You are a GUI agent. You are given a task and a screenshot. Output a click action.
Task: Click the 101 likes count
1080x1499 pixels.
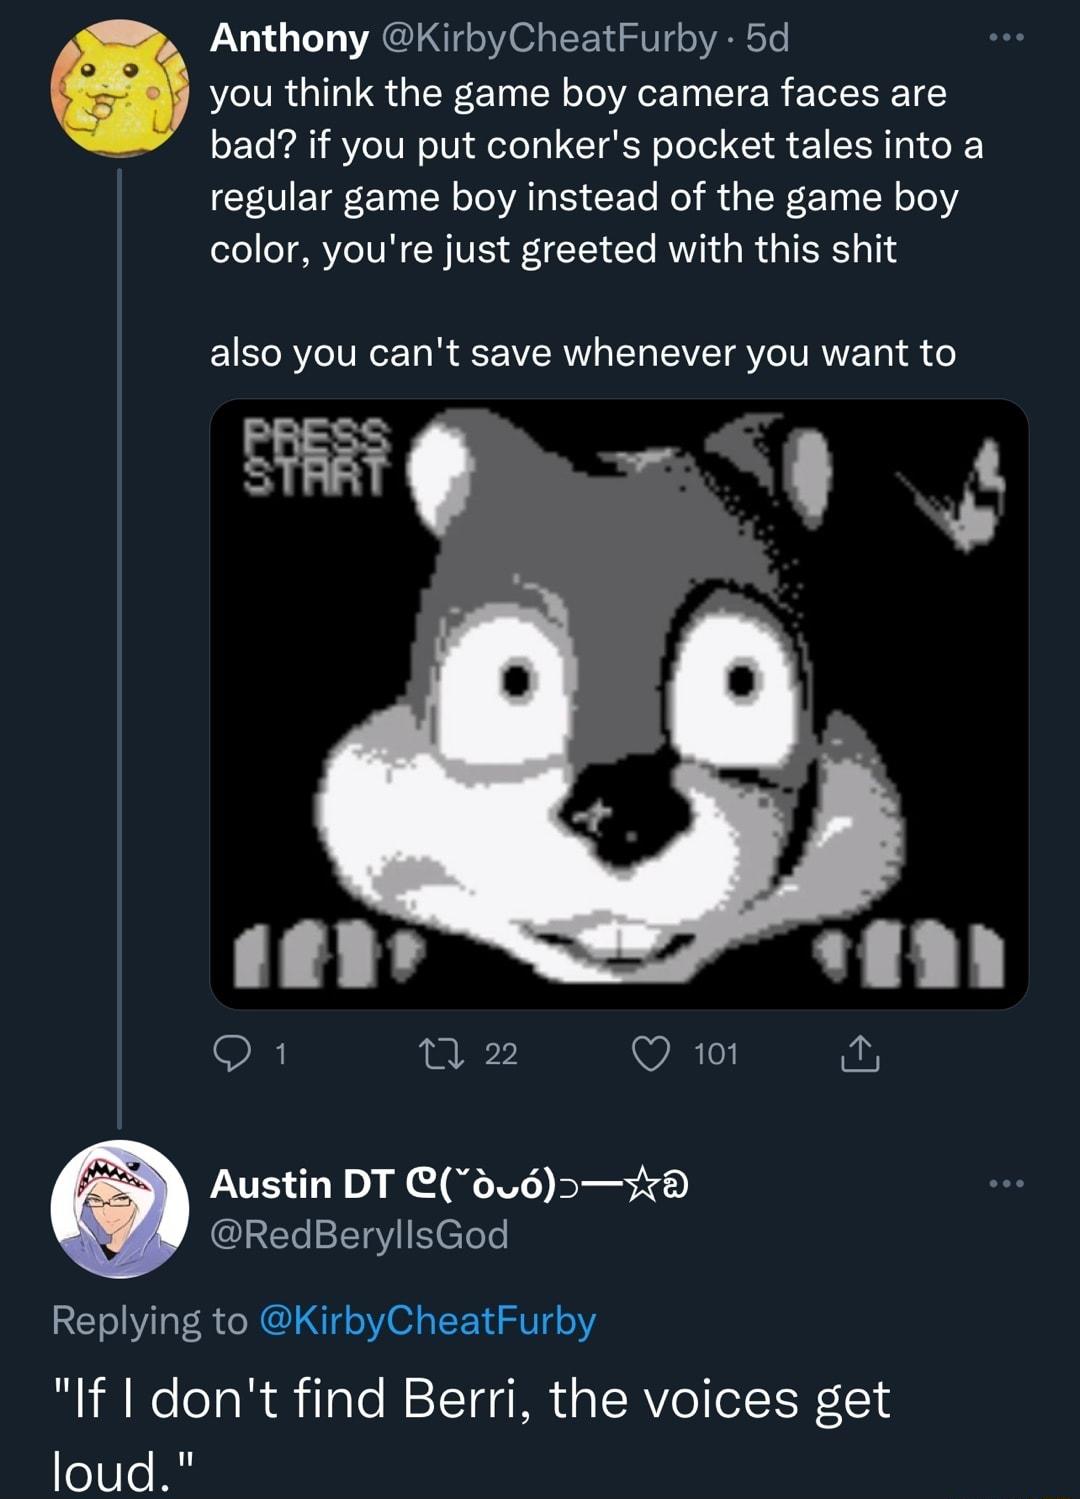[x=716, y=1054]
